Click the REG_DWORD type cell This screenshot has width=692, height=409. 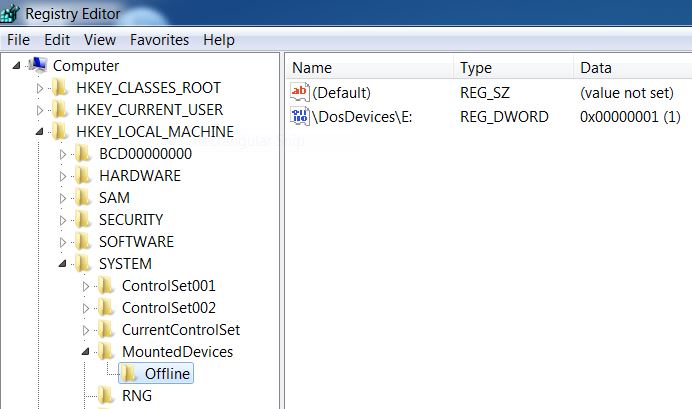coord(504,116)
